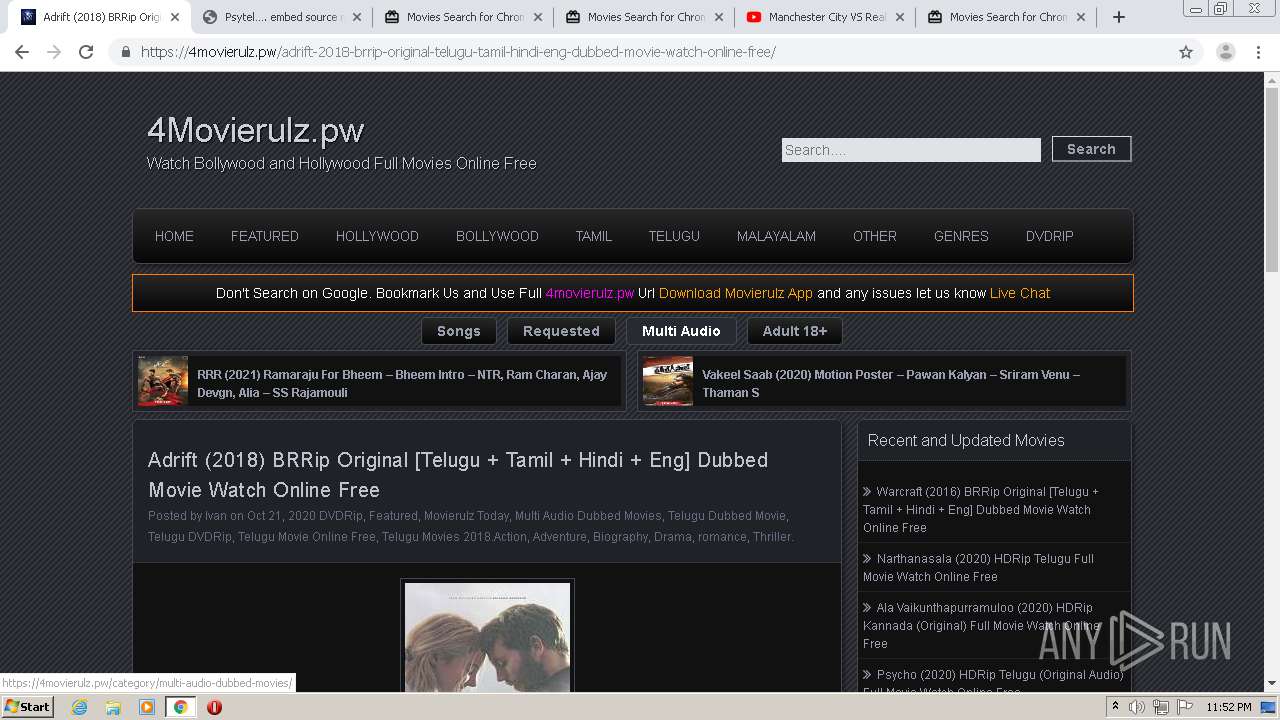Open the TAMIL menu item
Image resolution: width=1280 pixels, height=720 pixels.
coord(593,236)
